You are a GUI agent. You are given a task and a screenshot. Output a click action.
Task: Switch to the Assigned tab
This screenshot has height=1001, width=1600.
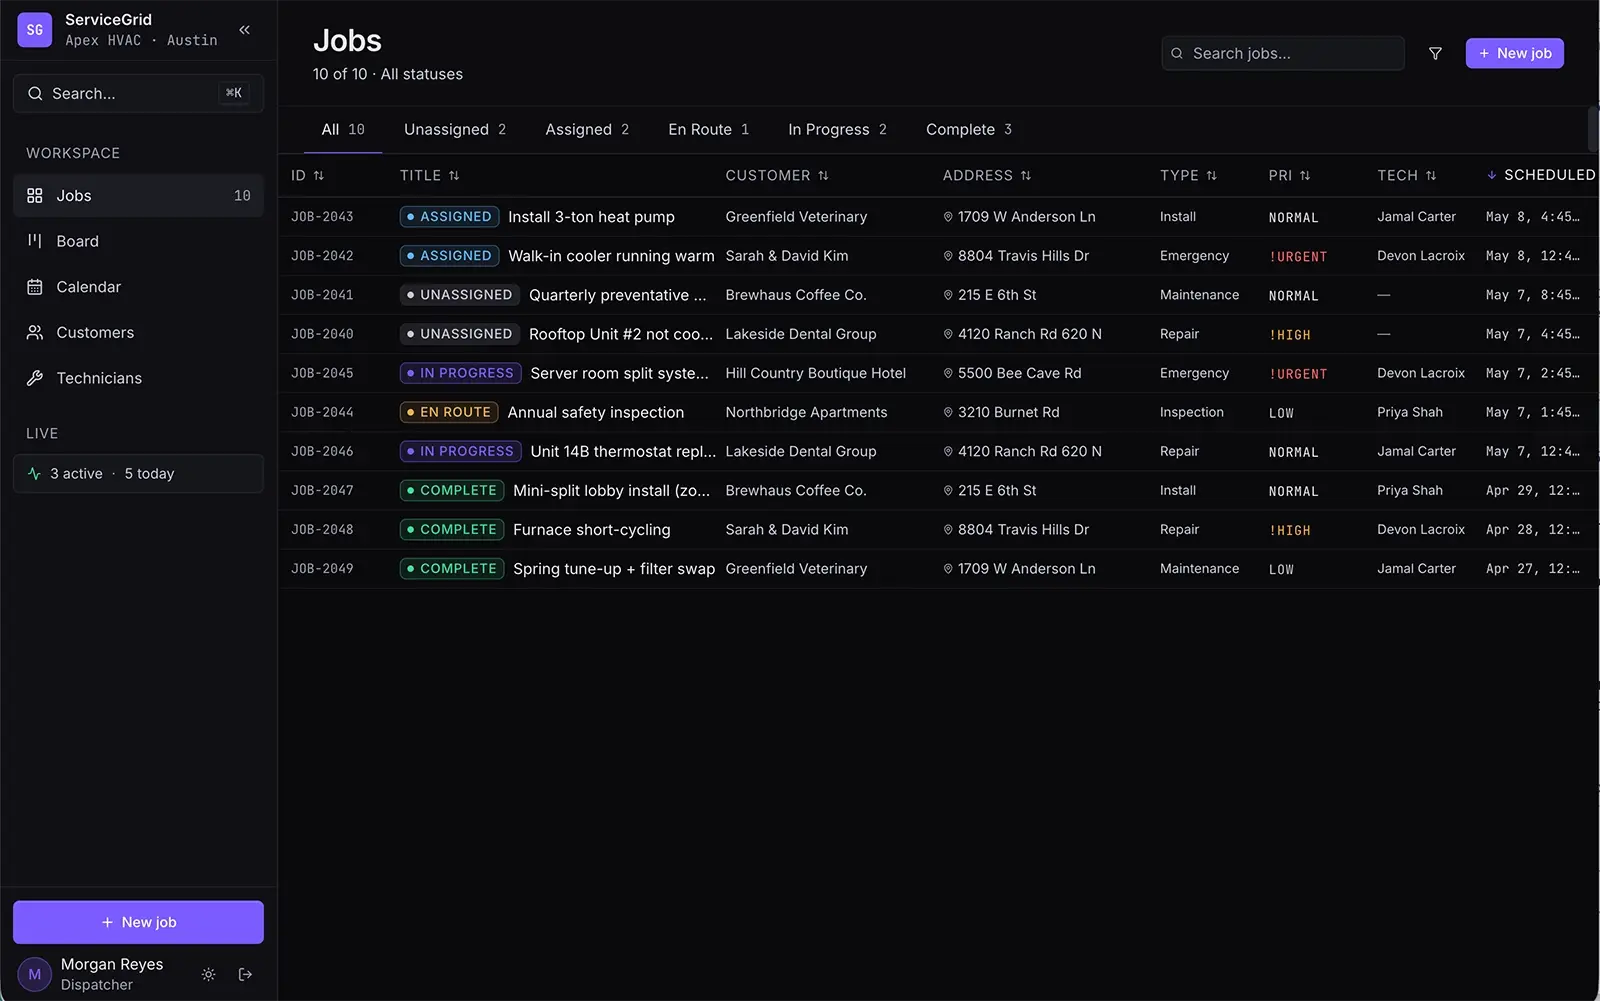tap(587, 130)
